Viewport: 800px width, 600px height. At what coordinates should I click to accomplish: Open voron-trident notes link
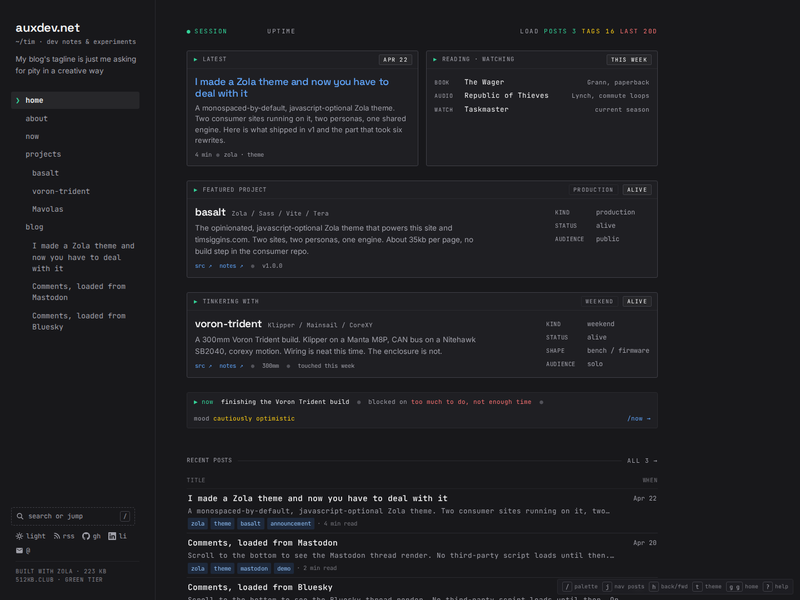(x=231, y=366)
